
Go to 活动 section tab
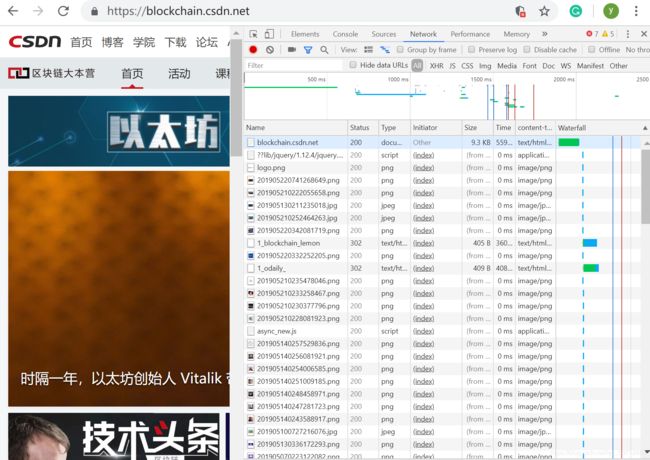(x=179, y=73)
